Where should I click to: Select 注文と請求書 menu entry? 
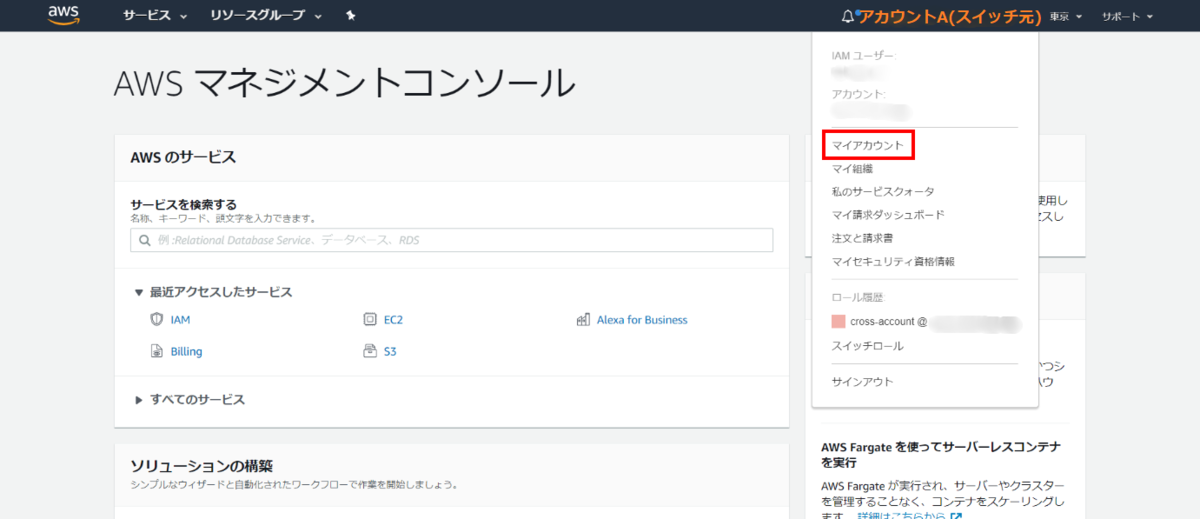coord(862,238)
